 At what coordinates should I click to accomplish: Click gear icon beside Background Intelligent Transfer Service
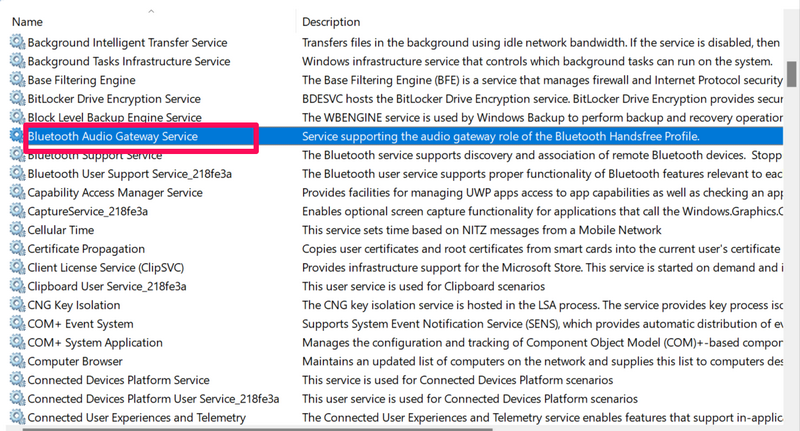[x=17, y=43]
